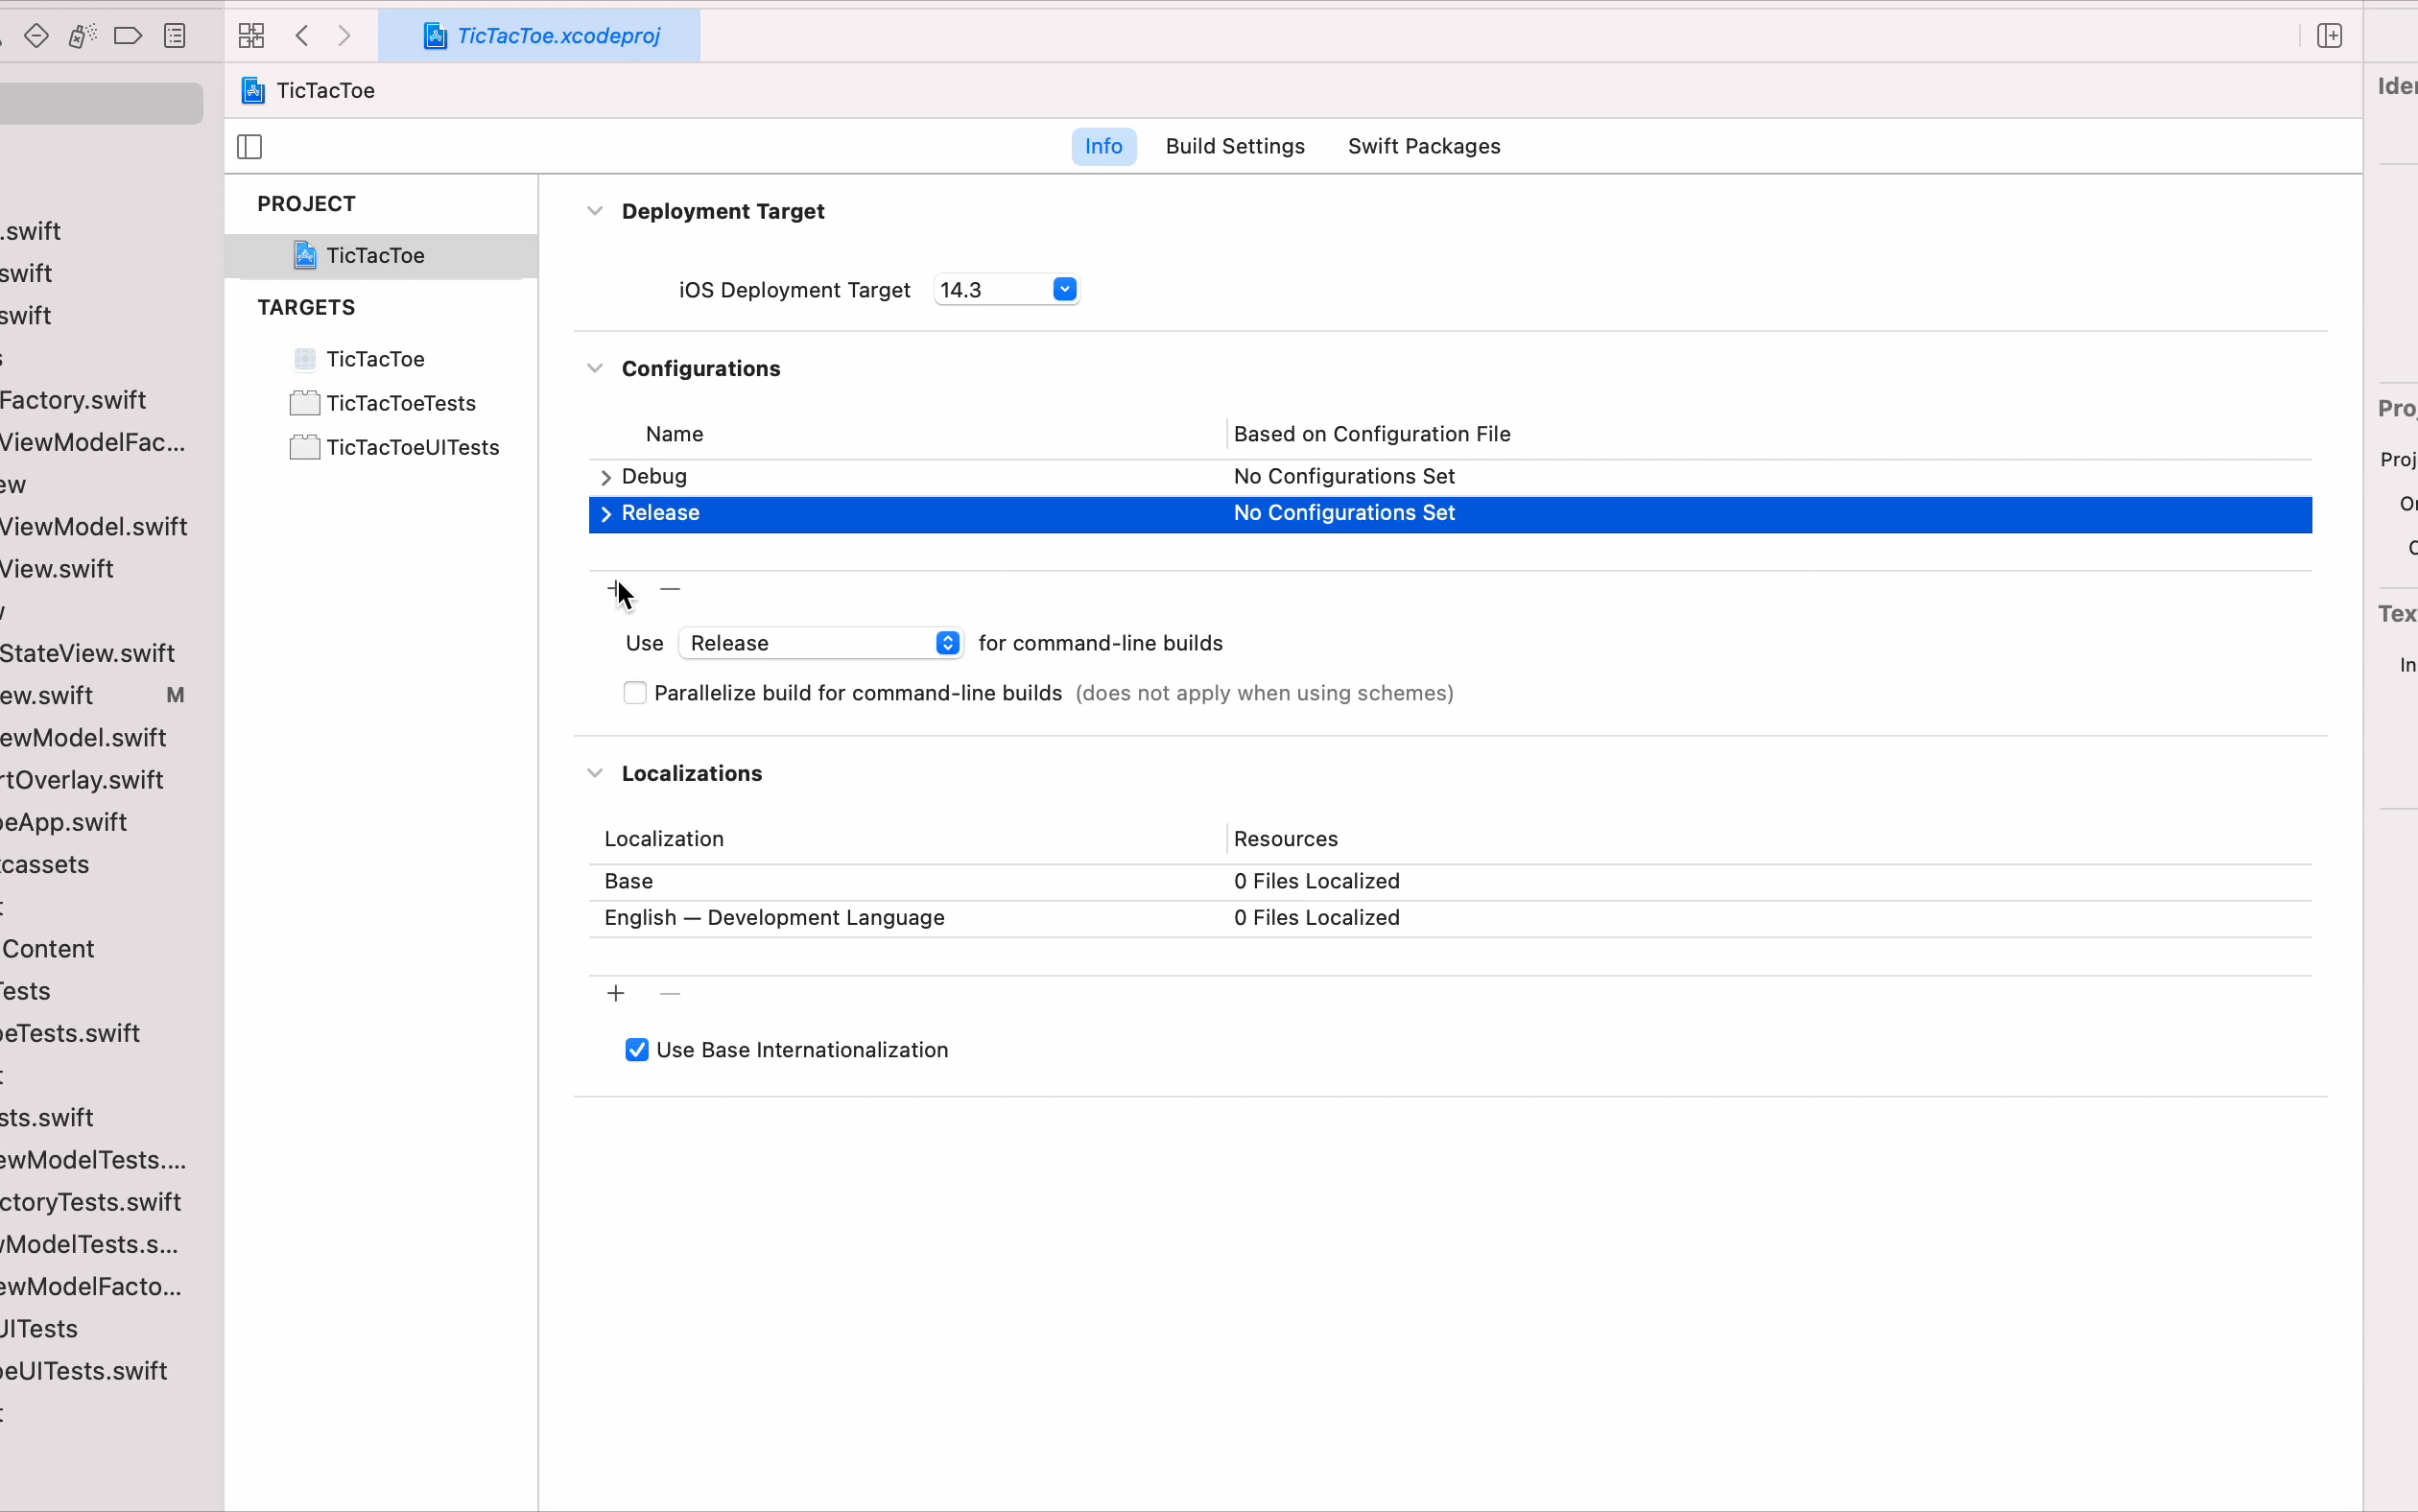Switch to the Swift Packages tab
Viewport: 2418px width, 1512px height.
click(1423, 146)
